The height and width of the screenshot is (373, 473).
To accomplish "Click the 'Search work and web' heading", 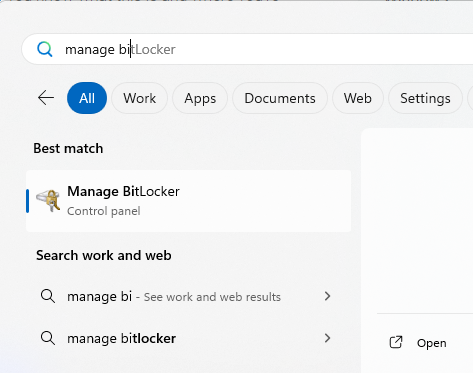I will 104,255.
